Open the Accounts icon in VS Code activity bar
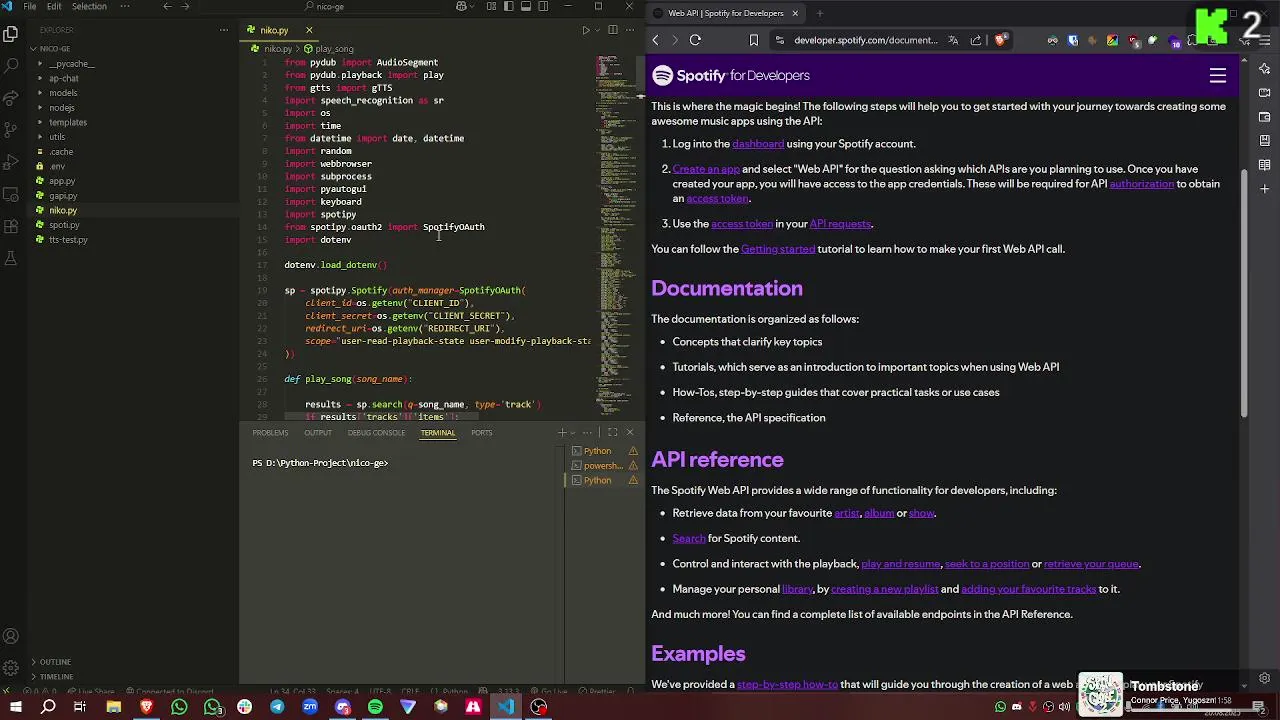 pyautogui.click(x=11, y=636)
